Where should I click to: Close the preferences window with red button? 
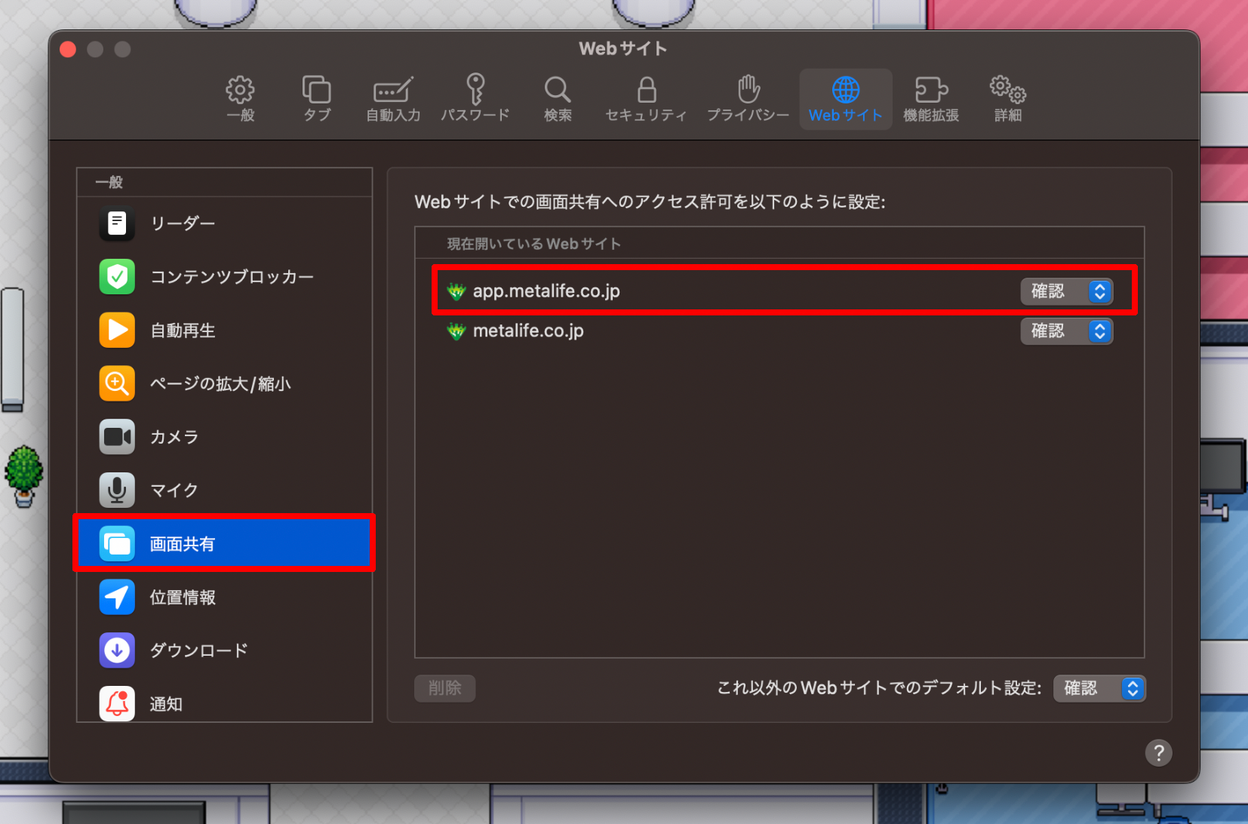[x=68, y=49]
